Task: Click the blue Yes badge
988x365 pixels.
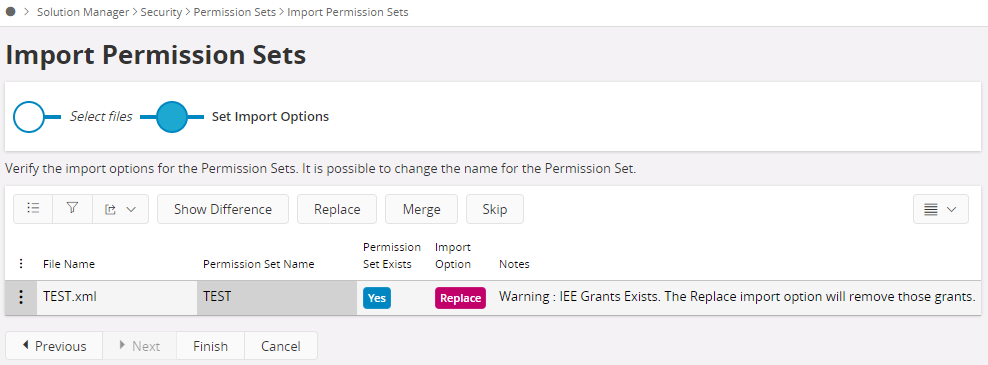Action: pyautogui.click(x=377, y=298)
